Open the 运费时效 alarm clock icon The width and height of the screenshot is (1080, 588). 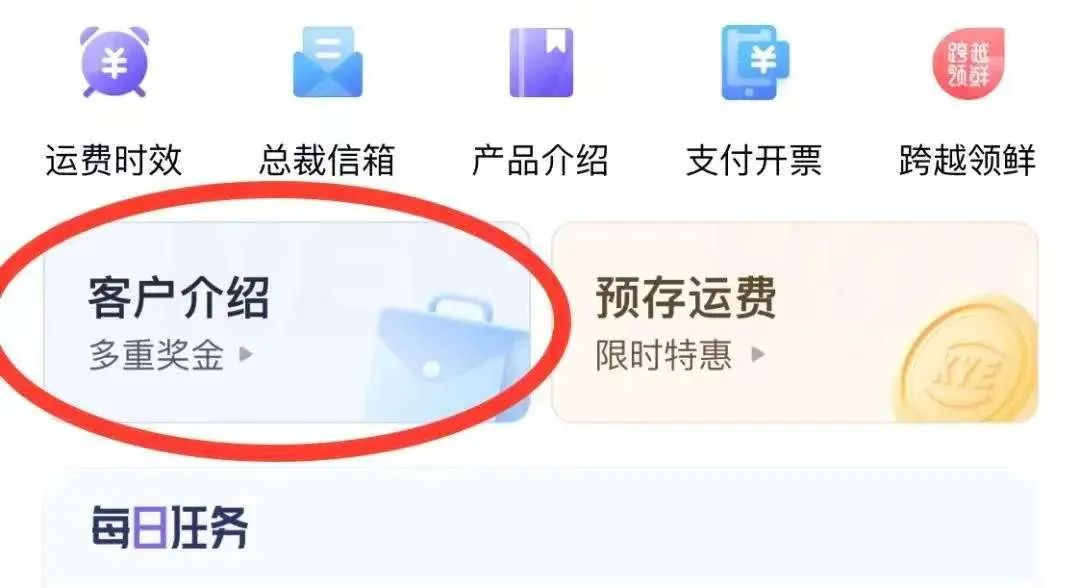114,62
